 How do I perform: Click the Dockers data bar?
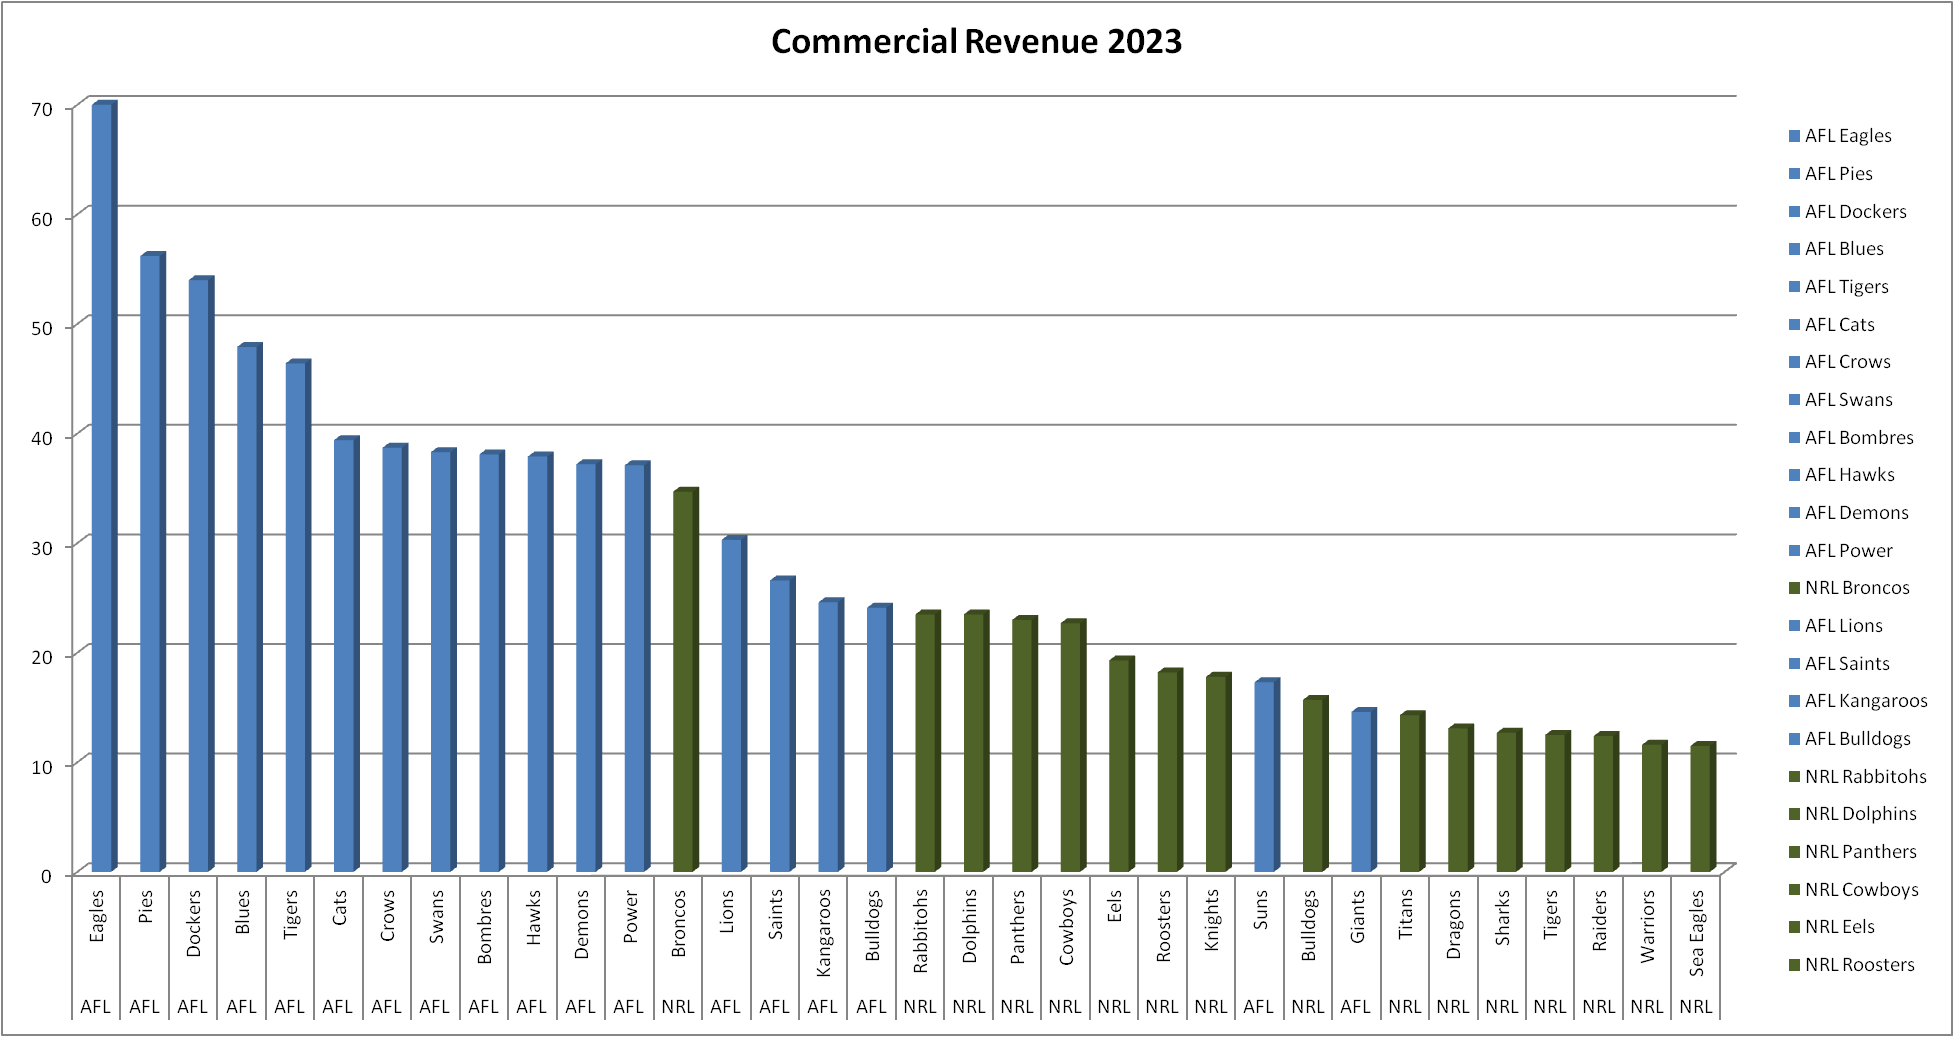click(x=201, y=574)
